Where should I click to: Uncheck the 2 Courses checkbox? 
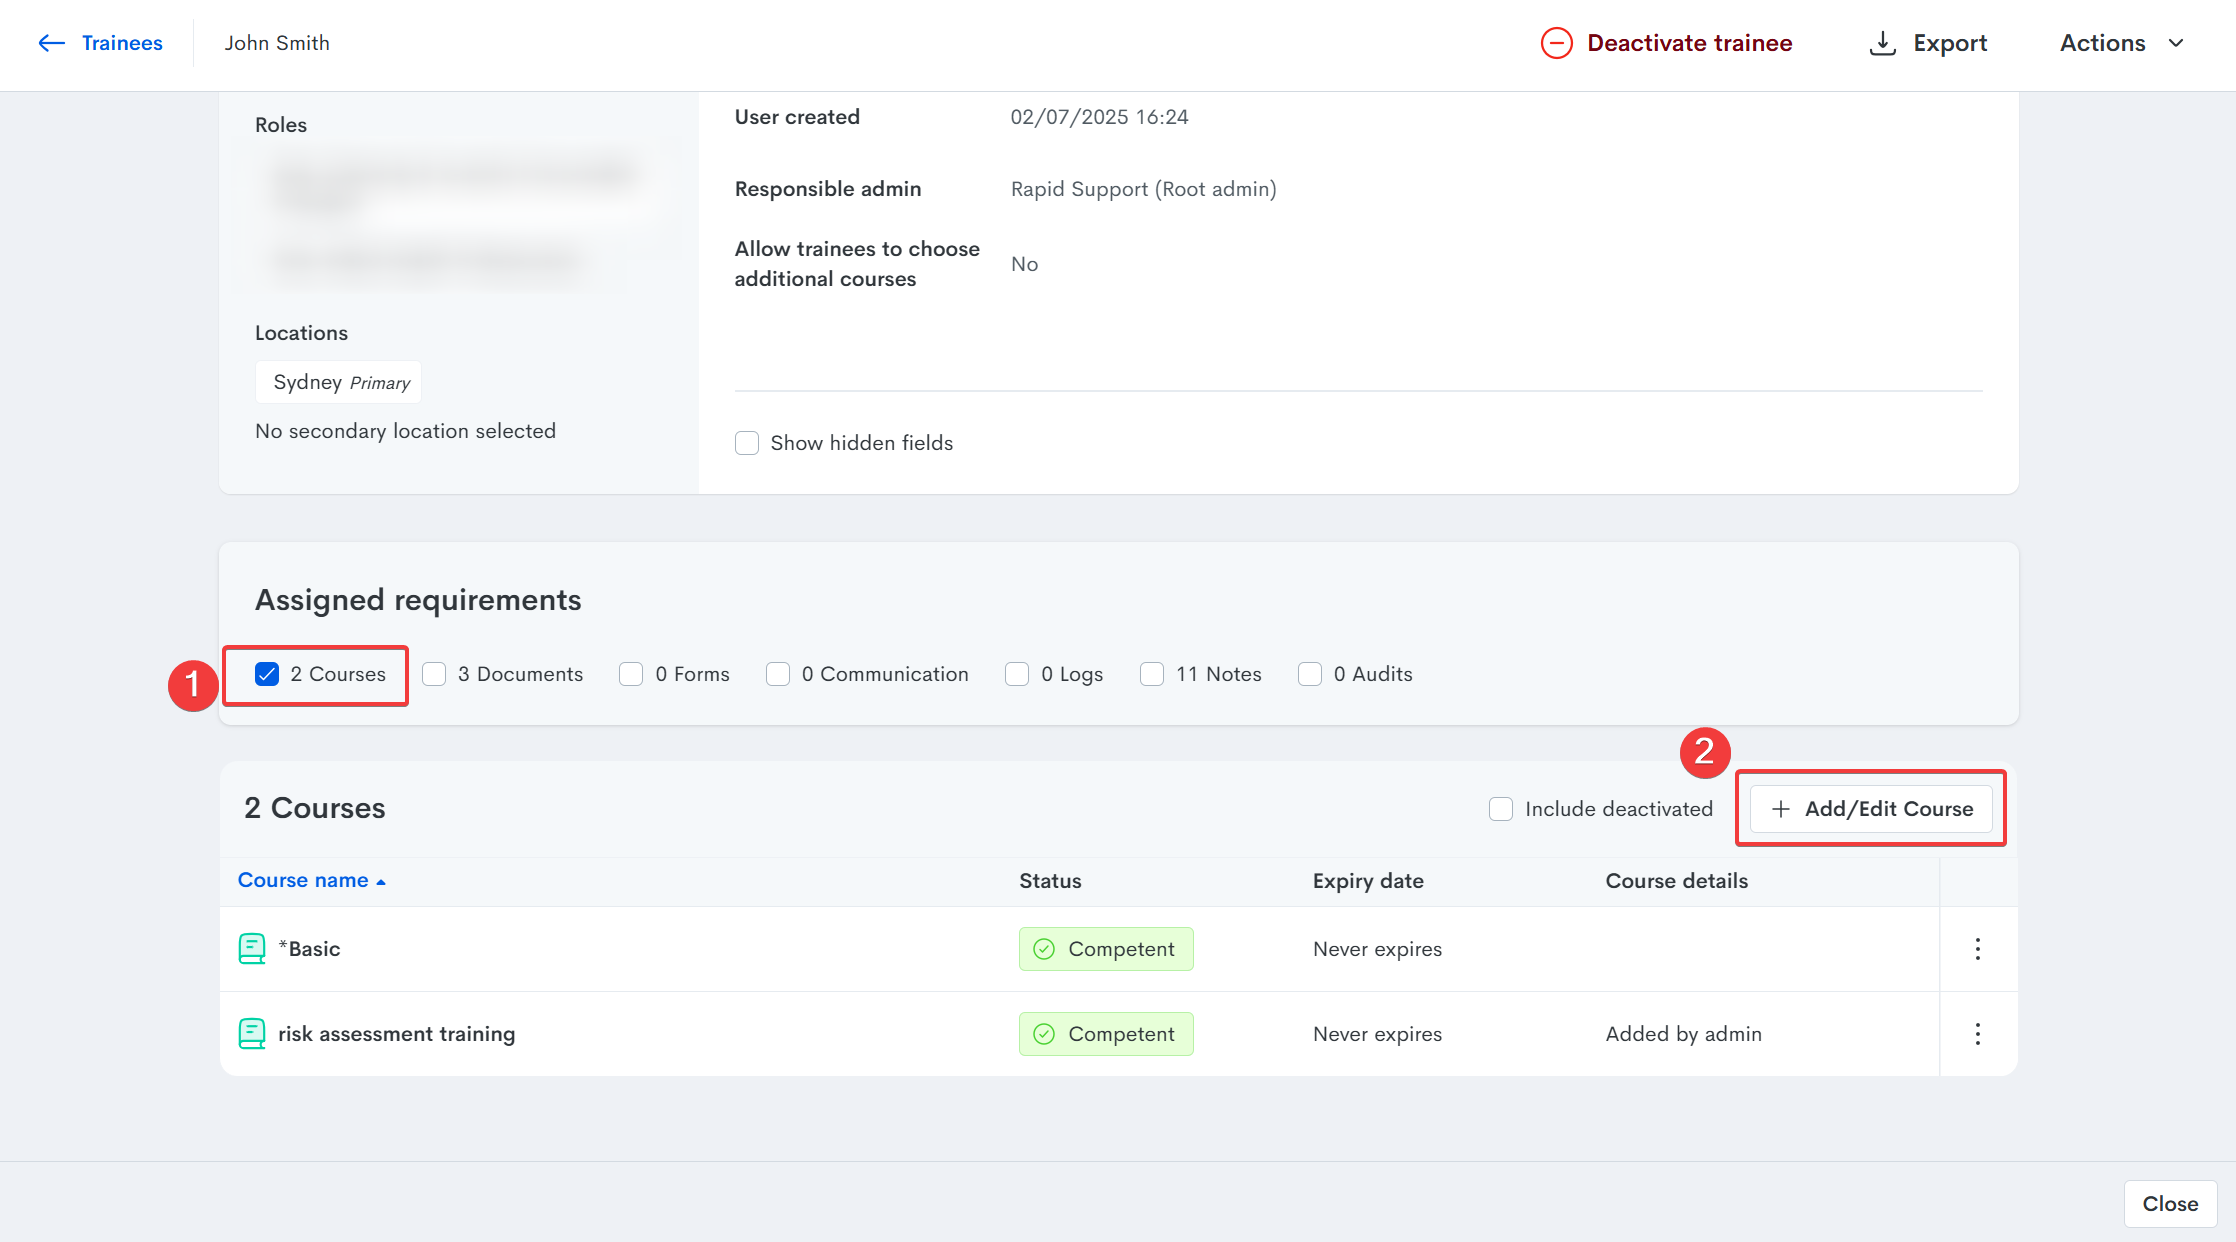click(x=267, y=674)
